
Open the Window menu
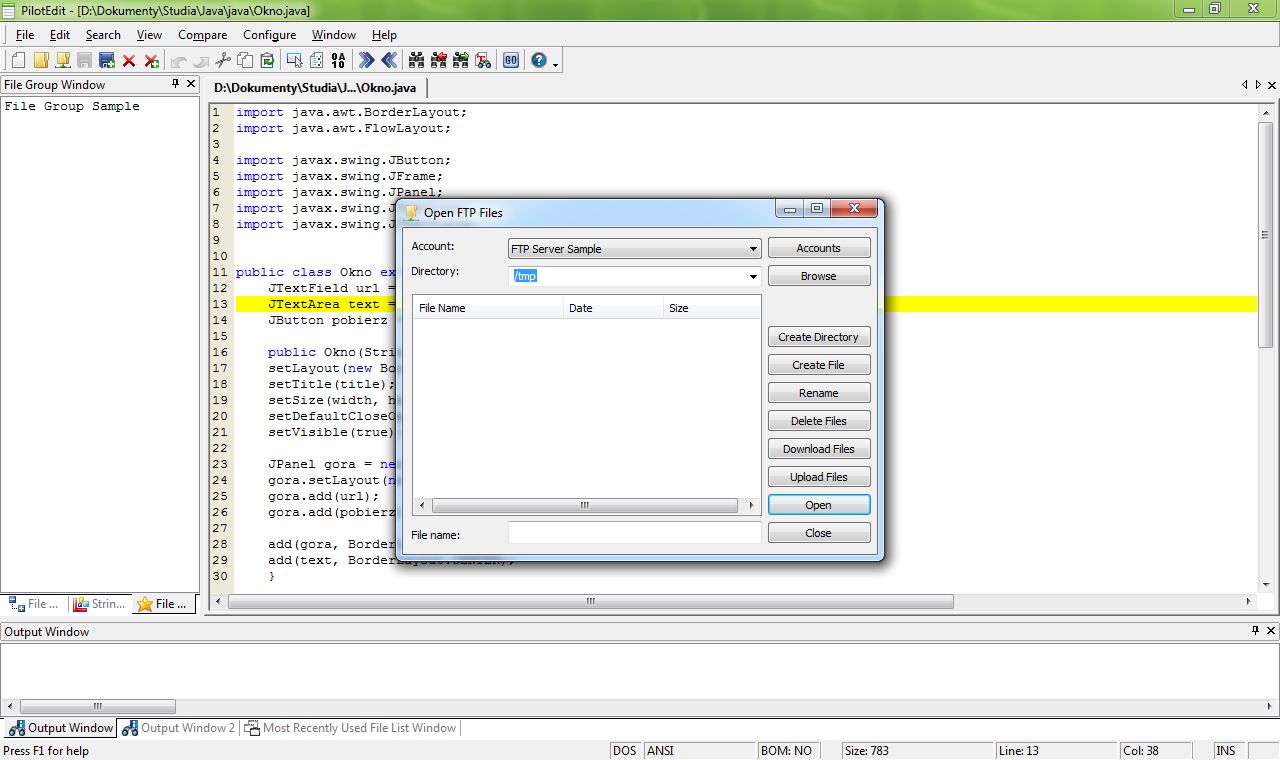334,35
